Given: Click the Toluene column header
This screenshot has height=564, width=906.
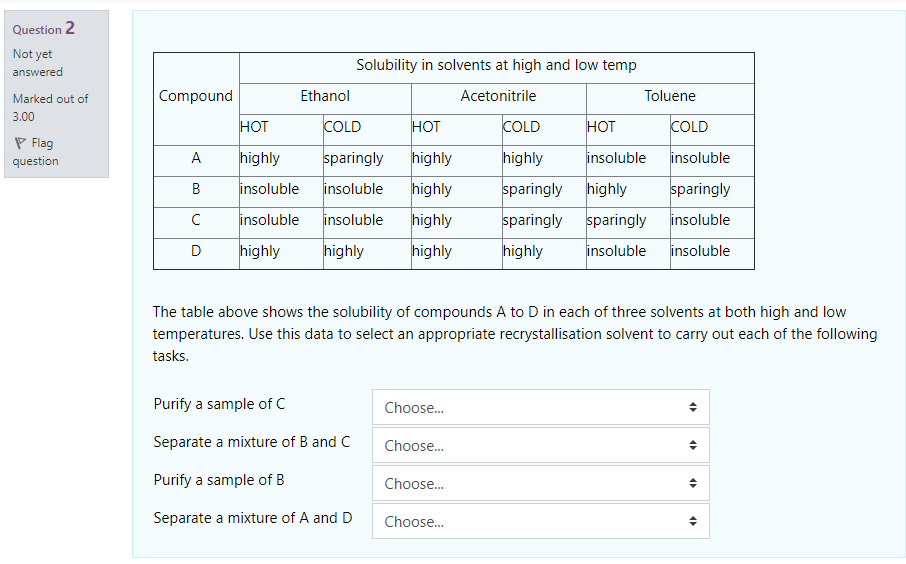Looking at the screenshot, I should pyautogui.click(x=670, y=96).
